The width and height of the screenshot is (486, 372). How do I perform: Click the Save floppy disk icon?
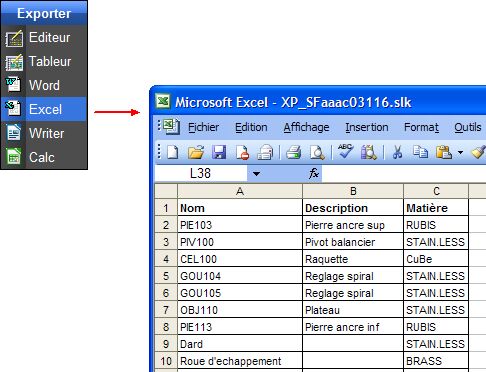219,153
